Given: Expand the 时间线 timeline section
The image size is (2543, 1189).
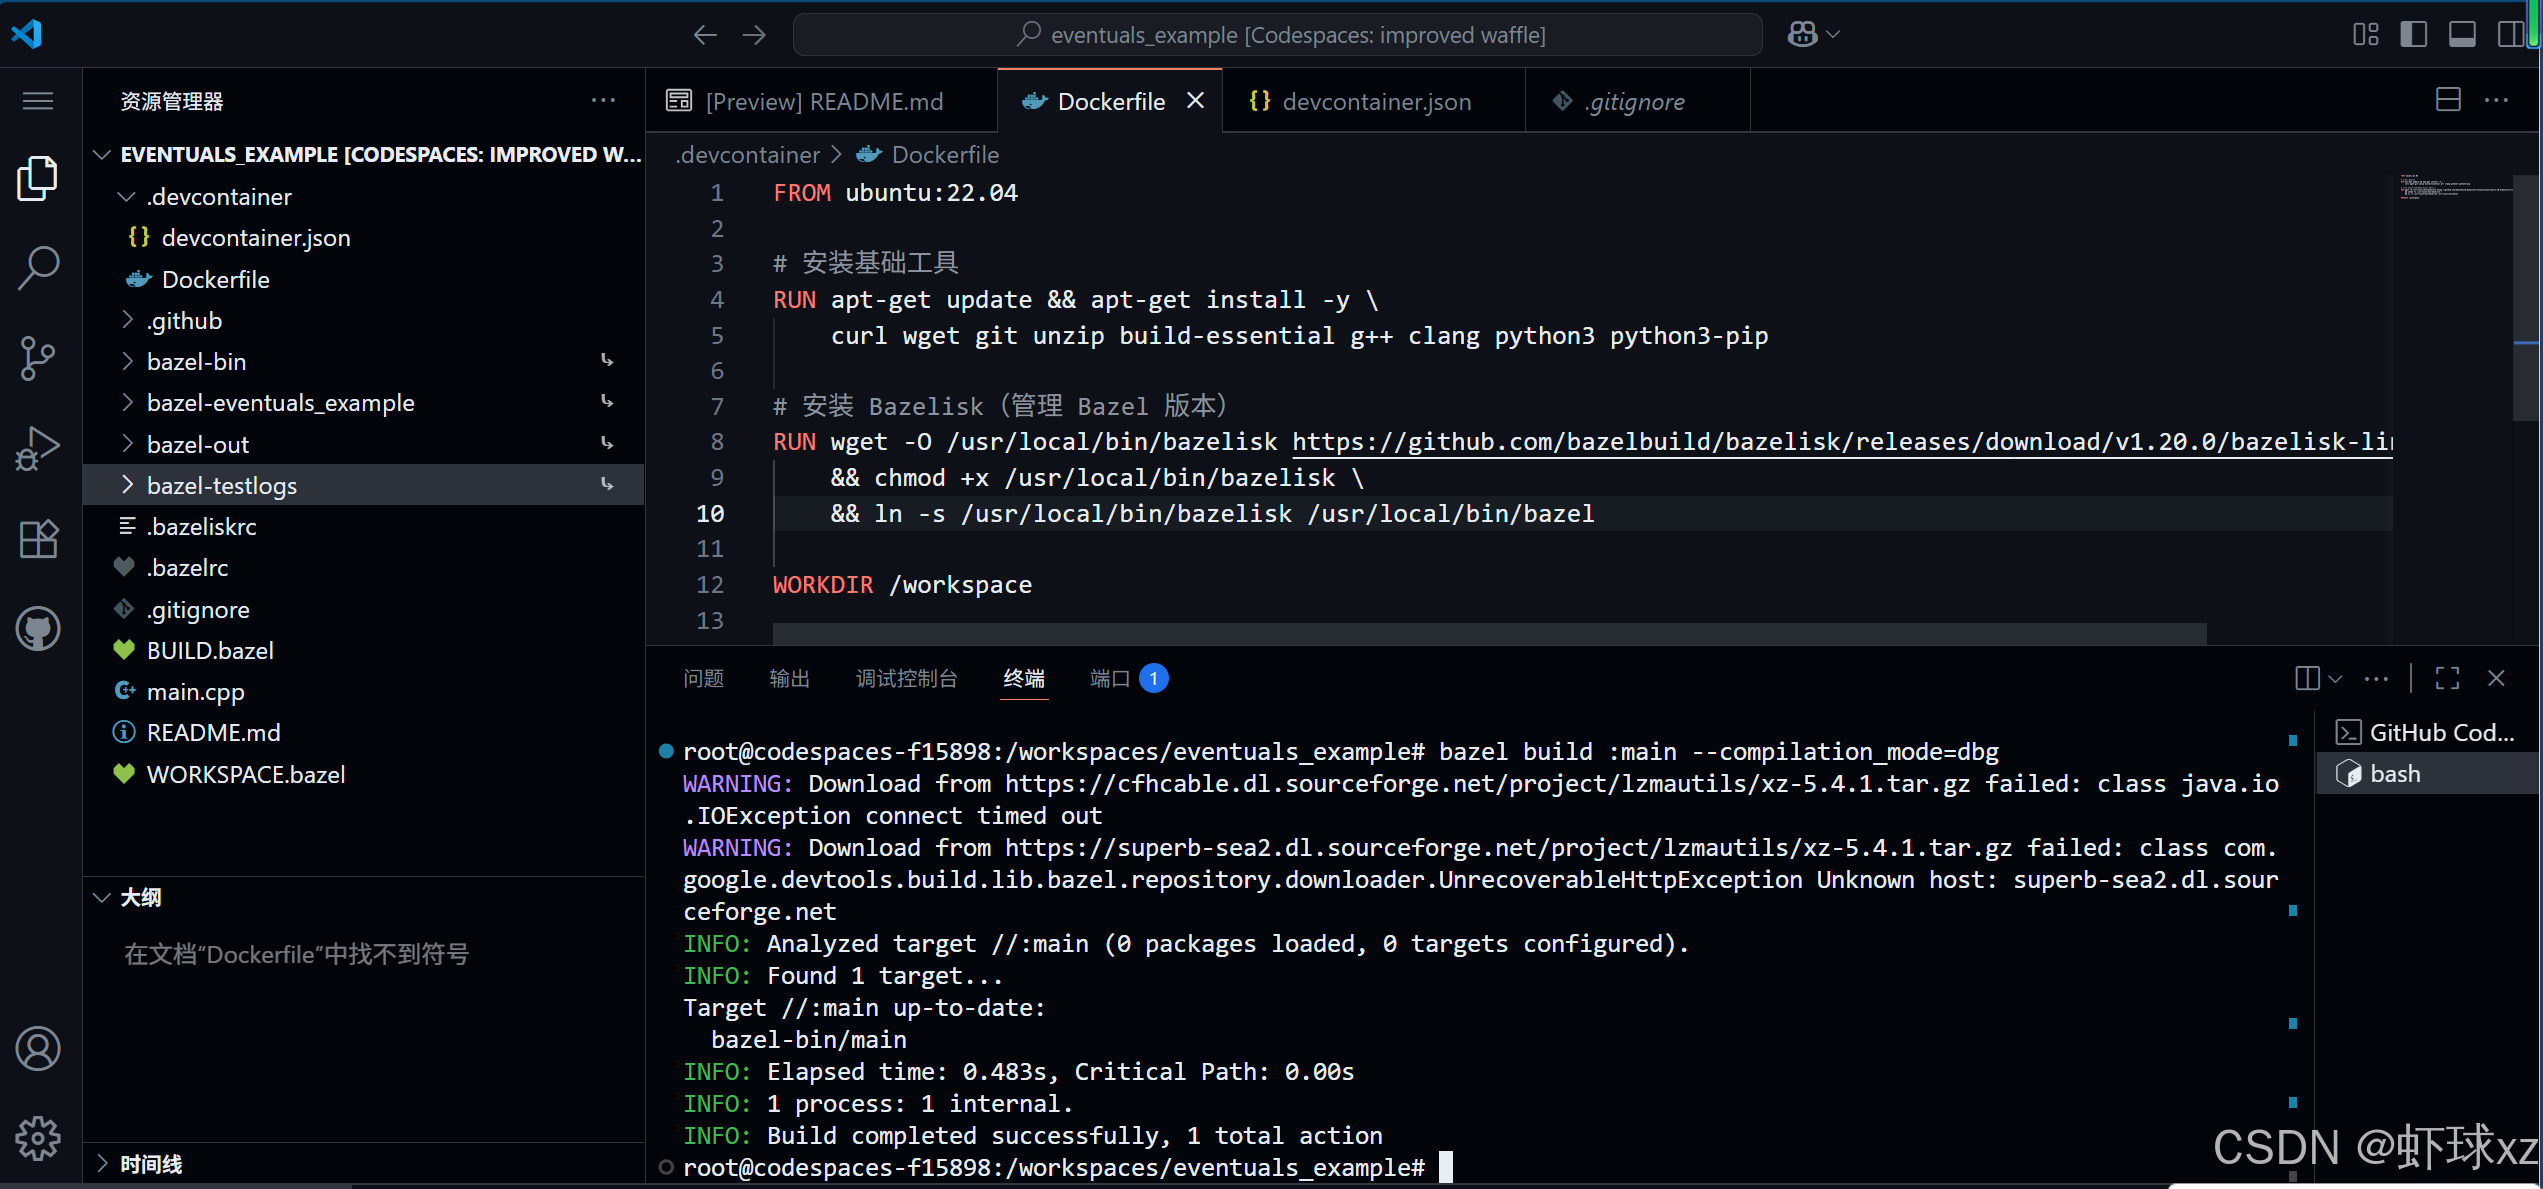Looking at the screenshot, I should tap(365, 1164).
